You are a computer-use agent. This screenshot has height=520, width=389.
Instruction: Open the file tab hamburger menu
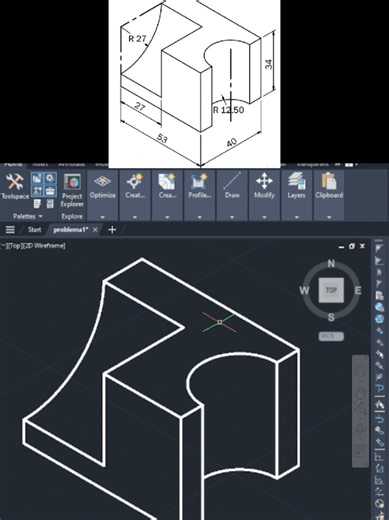(x=10, y=230)
